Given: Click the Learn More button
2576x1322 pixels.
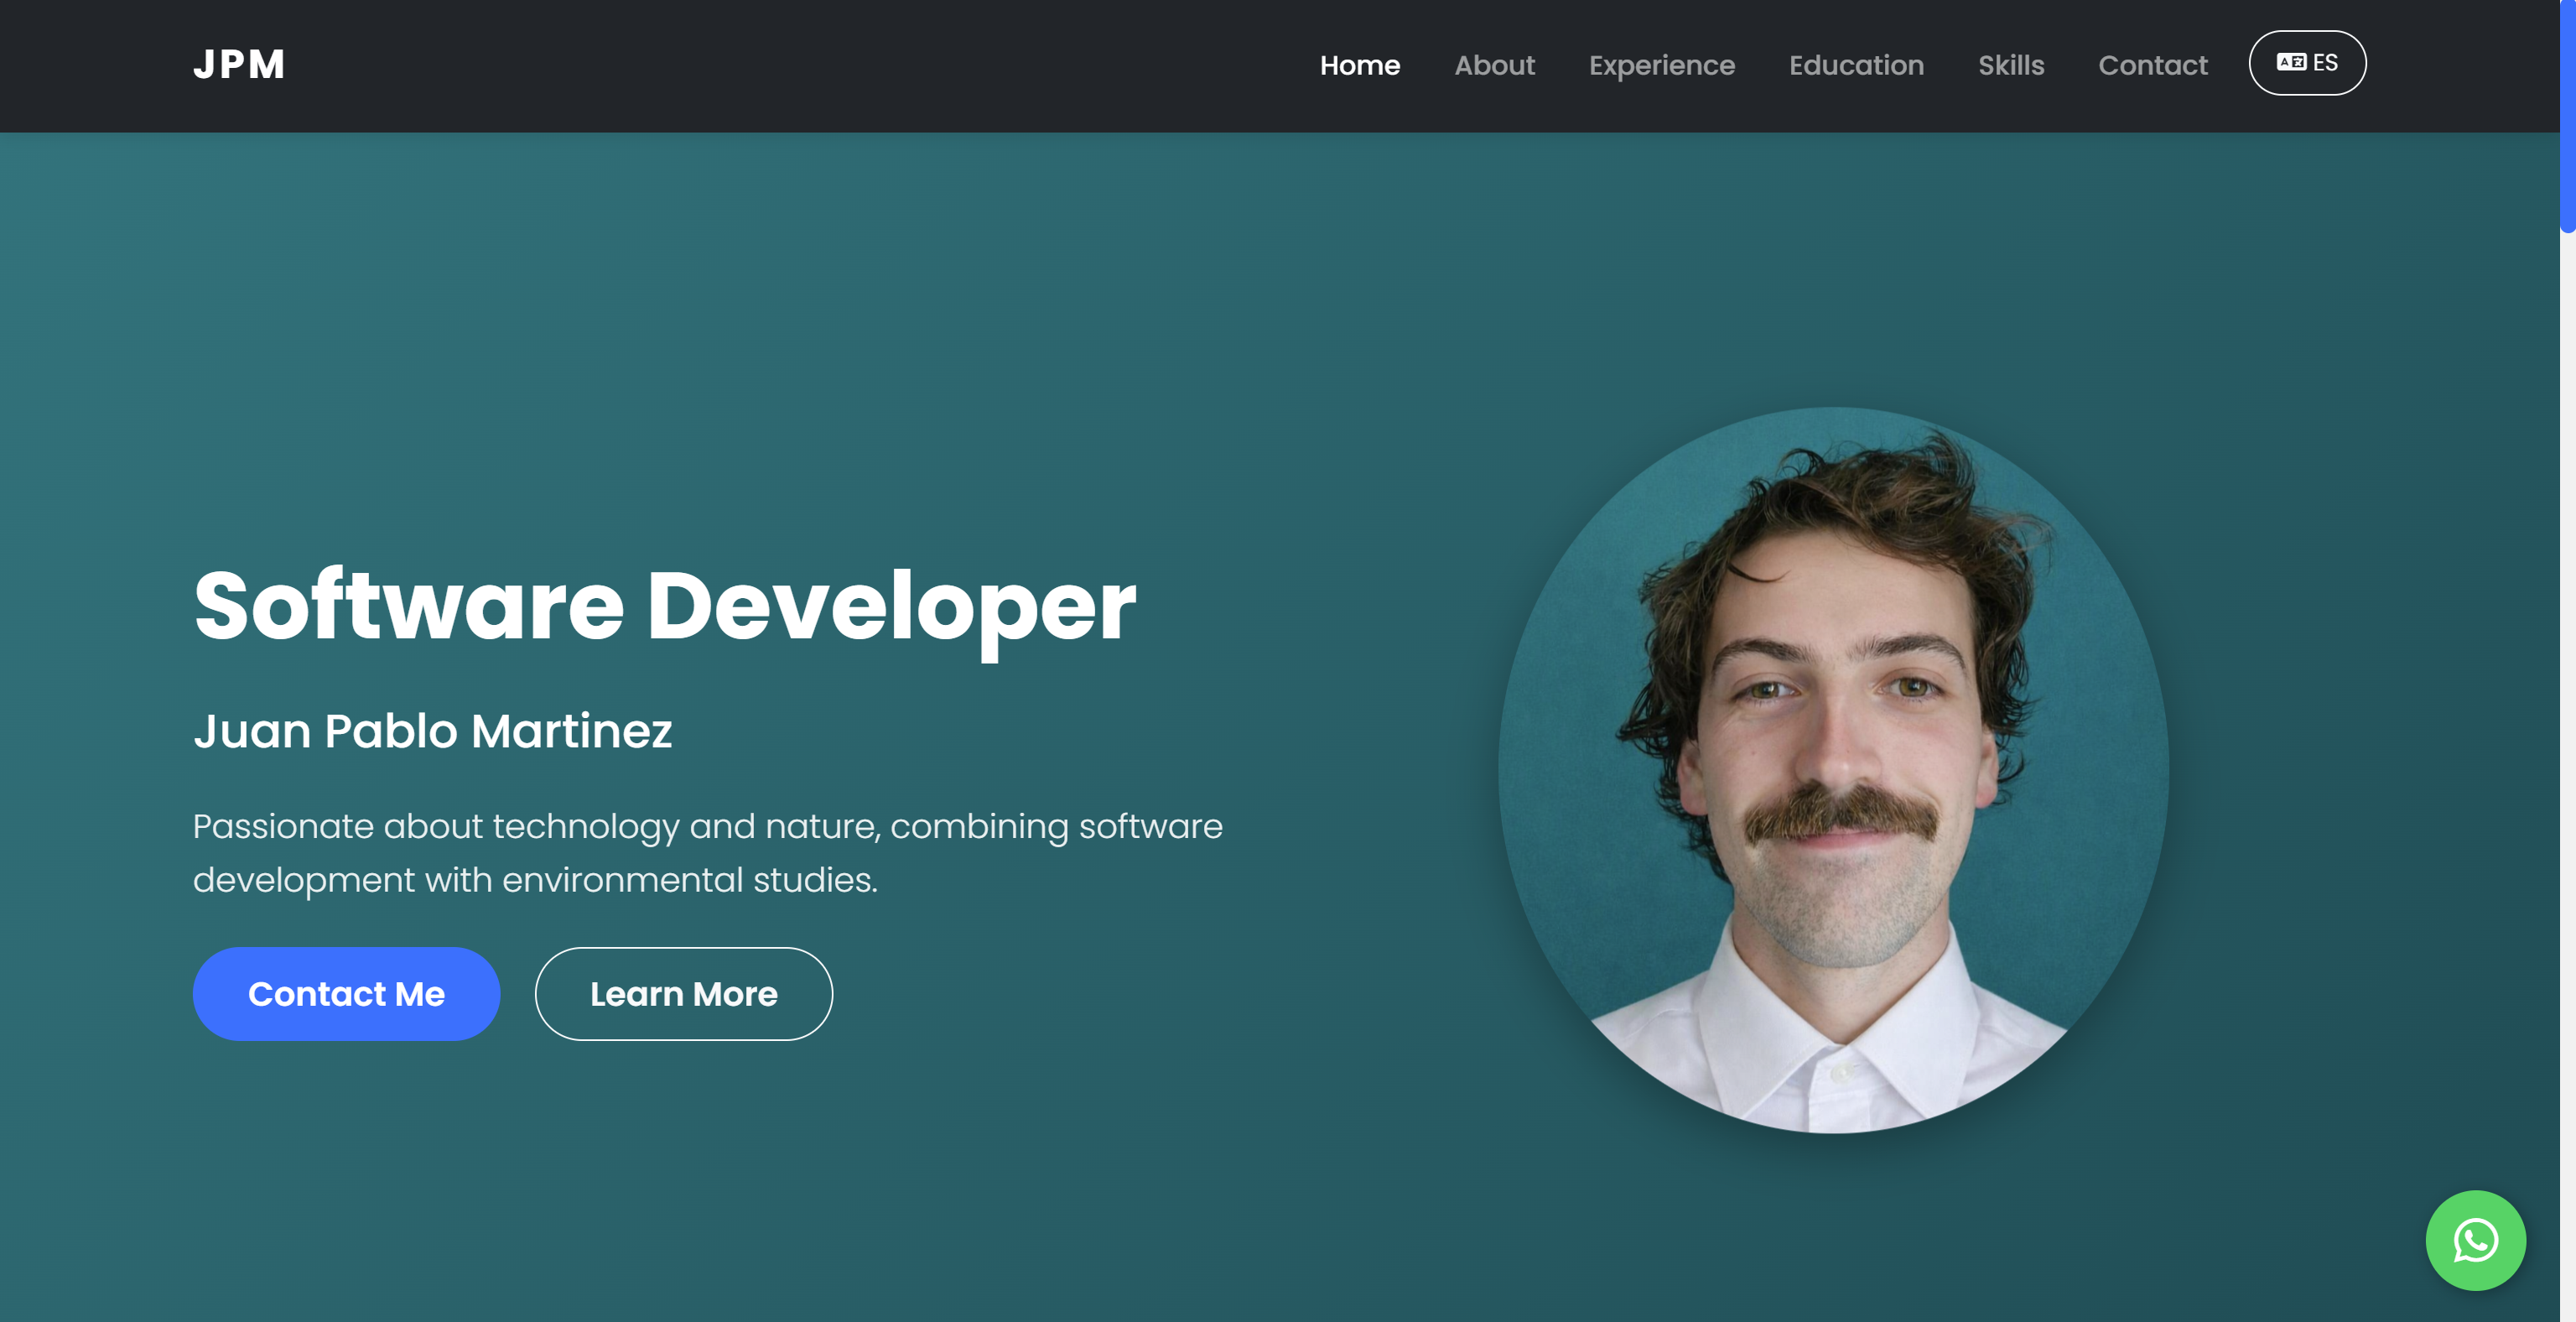Looking at the screenshot, I should (x=683, y=993).
